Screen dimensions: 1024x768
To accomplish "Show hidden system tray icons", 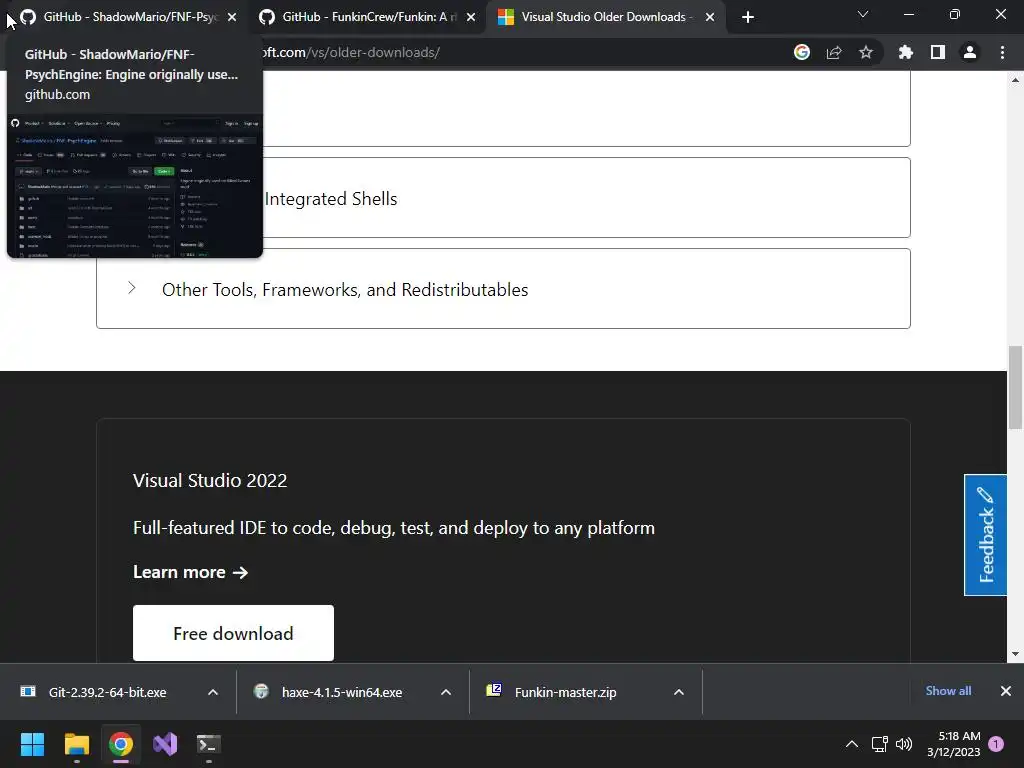I will pos(852,744).
